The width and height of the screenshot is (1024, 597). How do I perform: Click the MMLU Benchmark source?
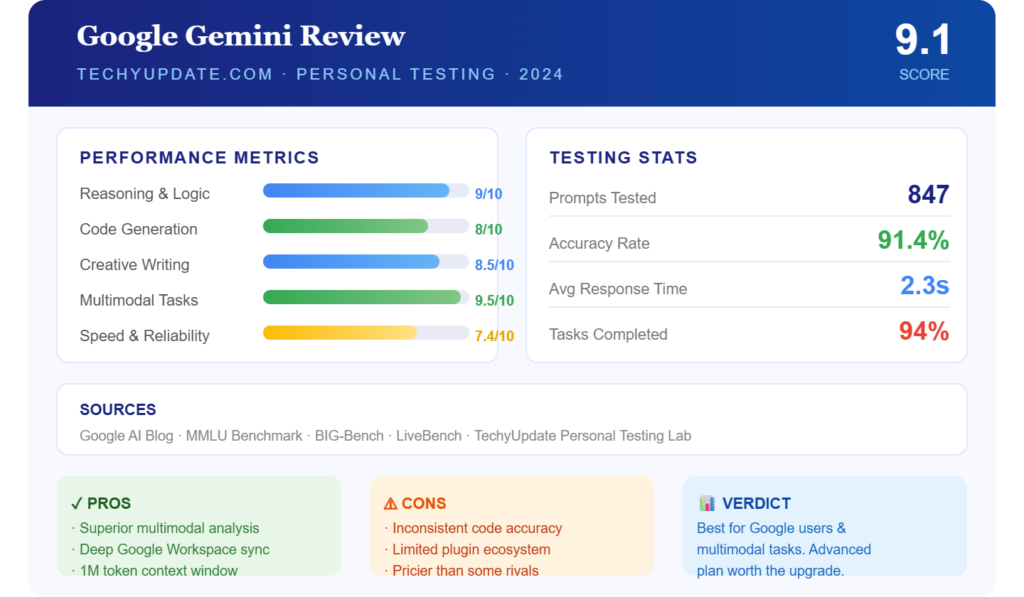244,436
